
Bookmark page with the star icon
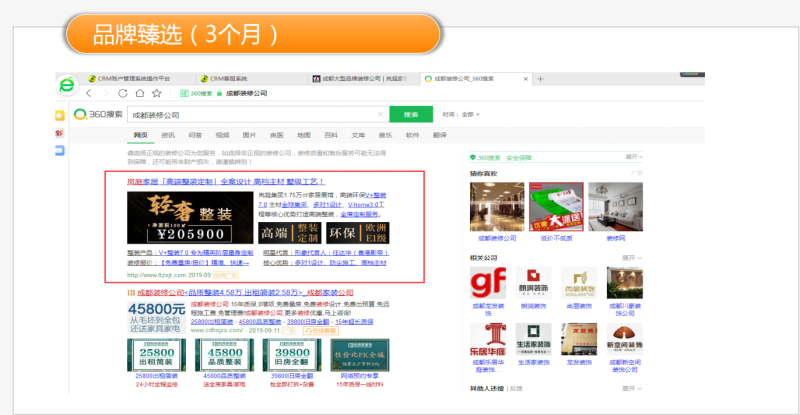pyautogui.click(x=157, y=93)
